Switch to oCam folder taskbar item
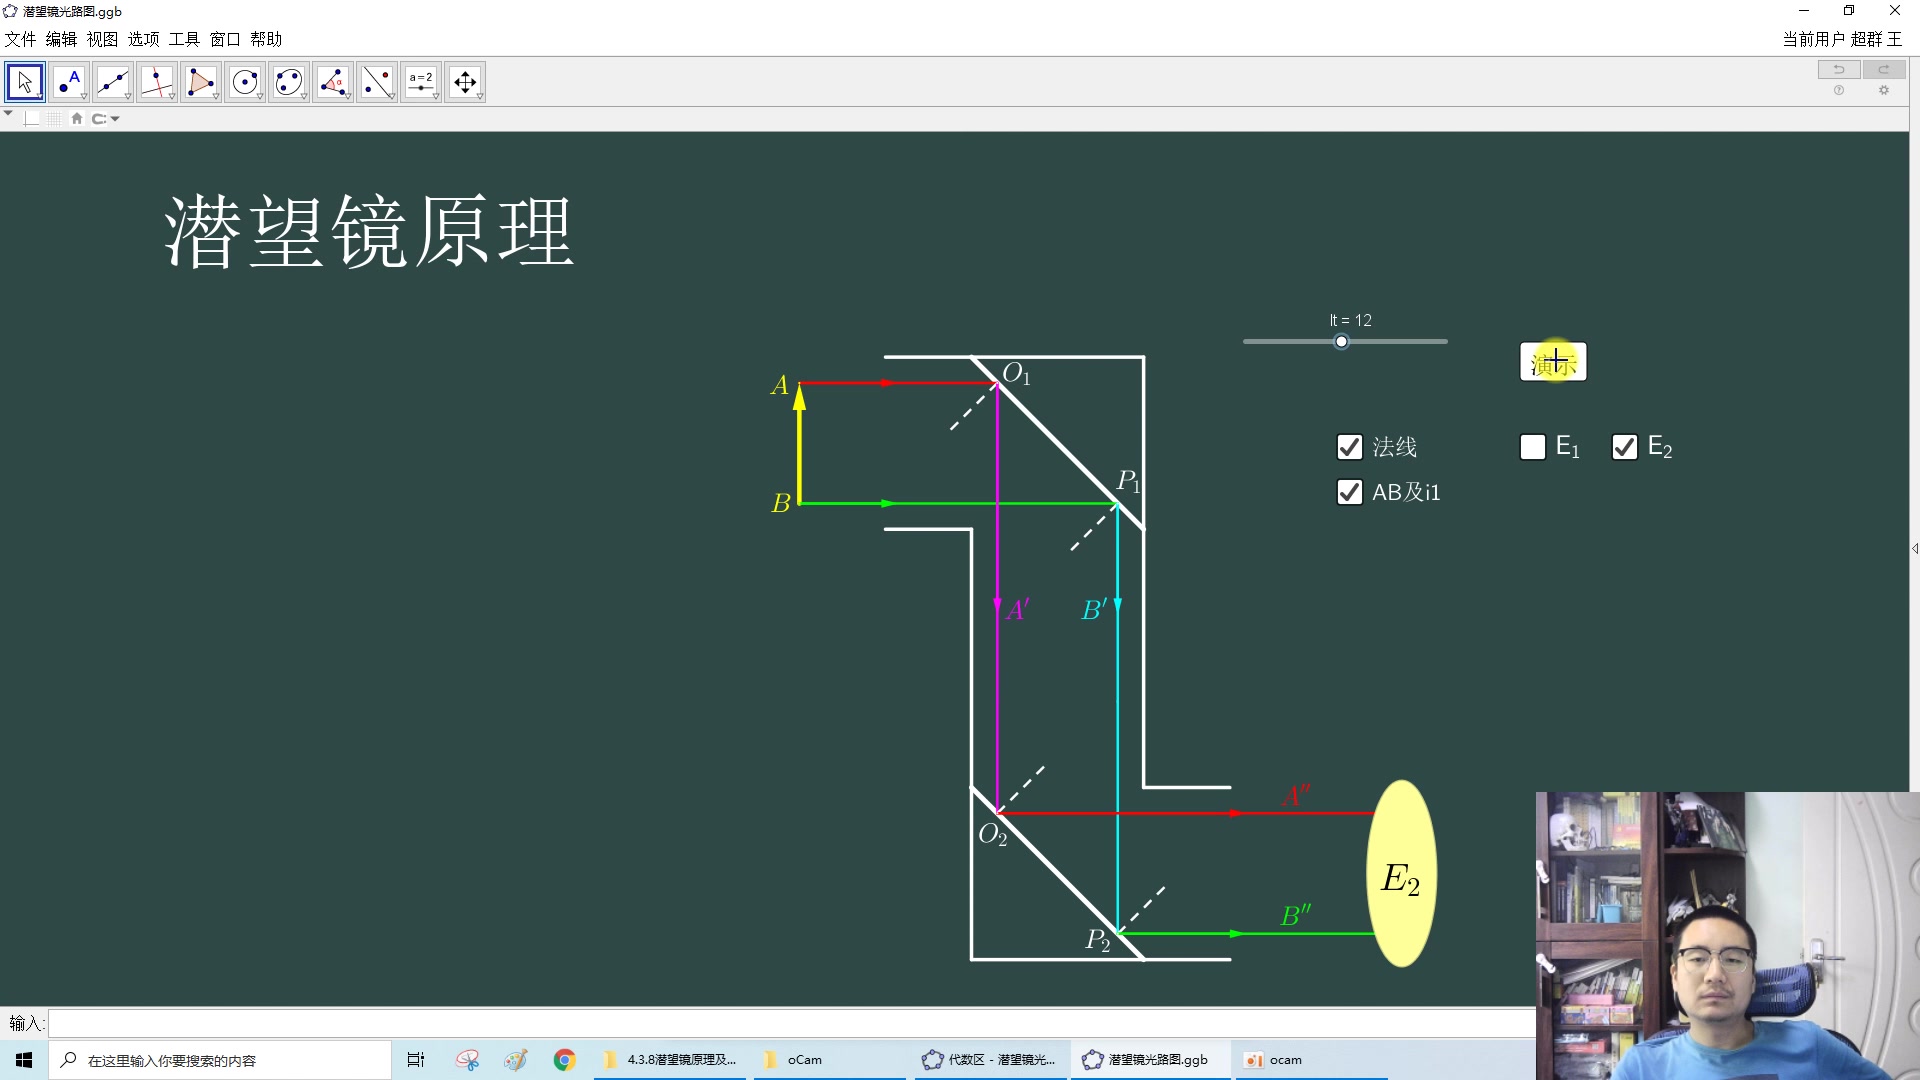 click(x=830, y=1060)
